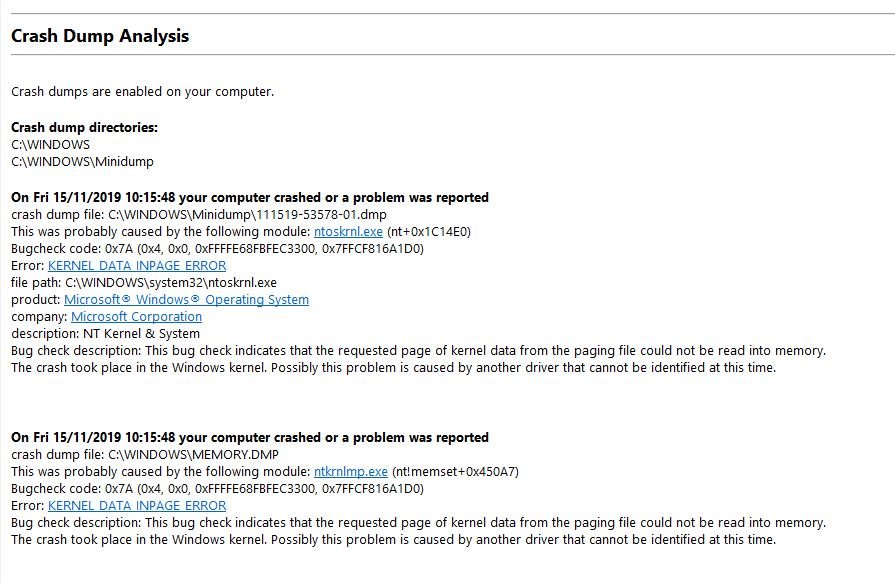Follow the Microsoft Corporation company link
The height and width of the screenshot is (583, 895).
click(136, 316)
